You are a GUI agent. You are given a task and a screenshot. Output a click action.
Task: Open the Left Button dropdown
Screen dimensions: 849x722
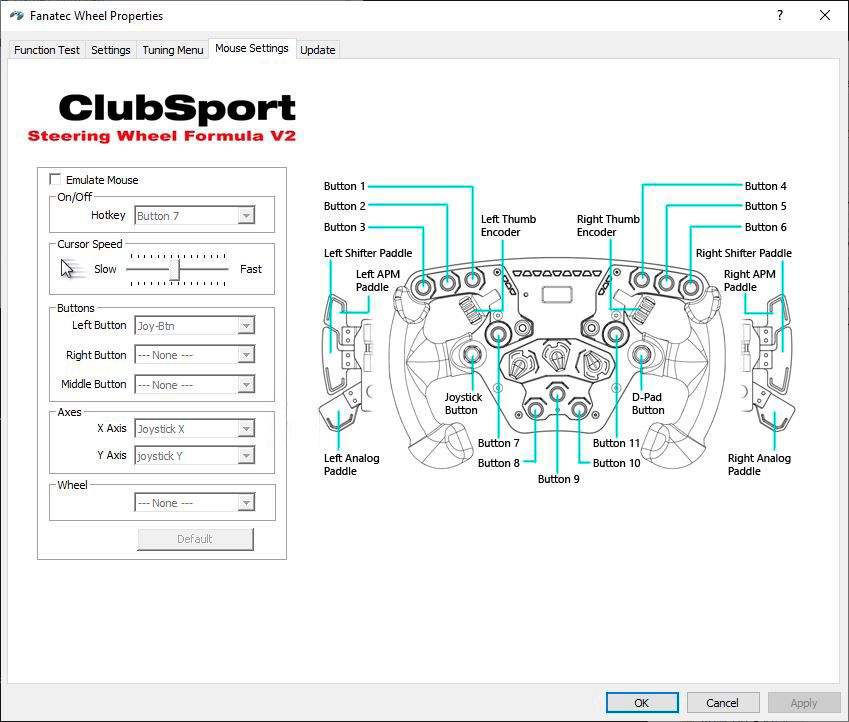[x=194, y=326]
